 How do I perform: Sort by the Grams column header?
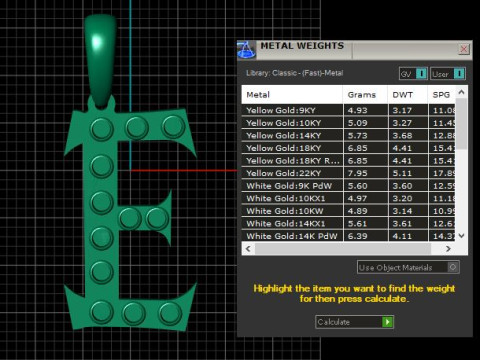365,95
